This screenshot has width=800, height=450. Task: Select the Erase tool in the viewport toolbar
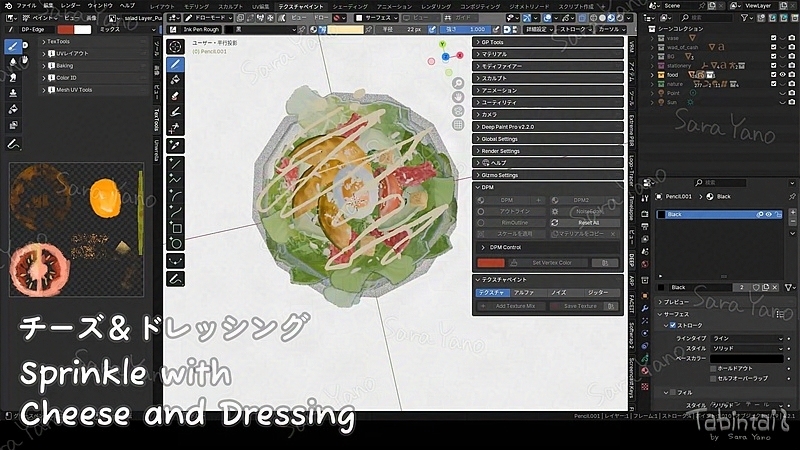click(176, 95)
